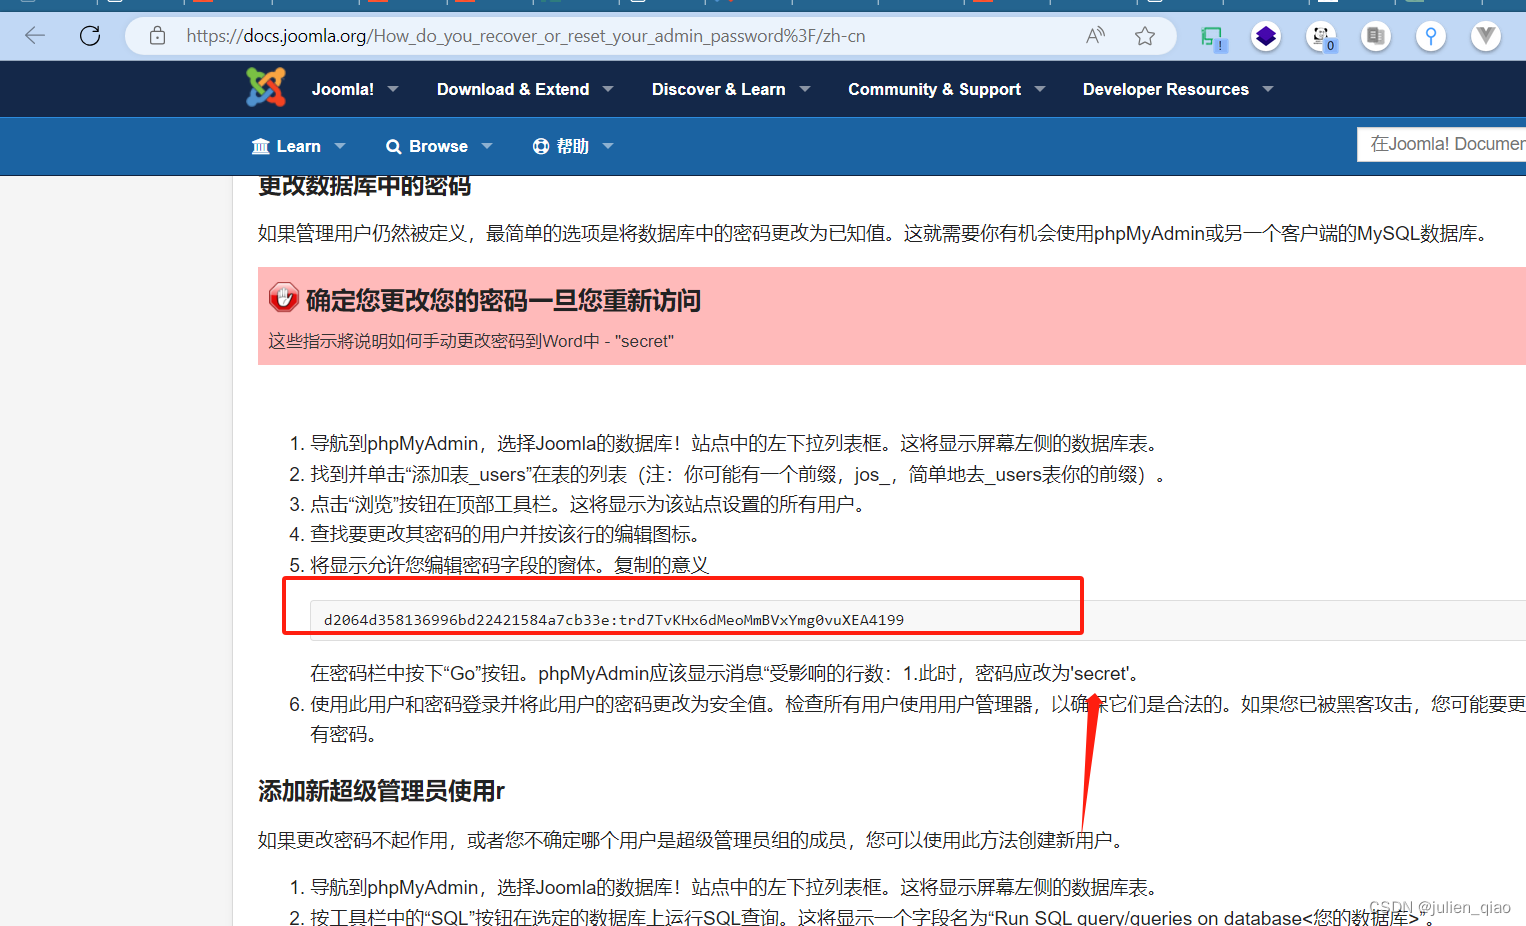Click the paragraph starting 如果更改密码不起作用
Screen dimensions: 1526x926
coord(694,840)
